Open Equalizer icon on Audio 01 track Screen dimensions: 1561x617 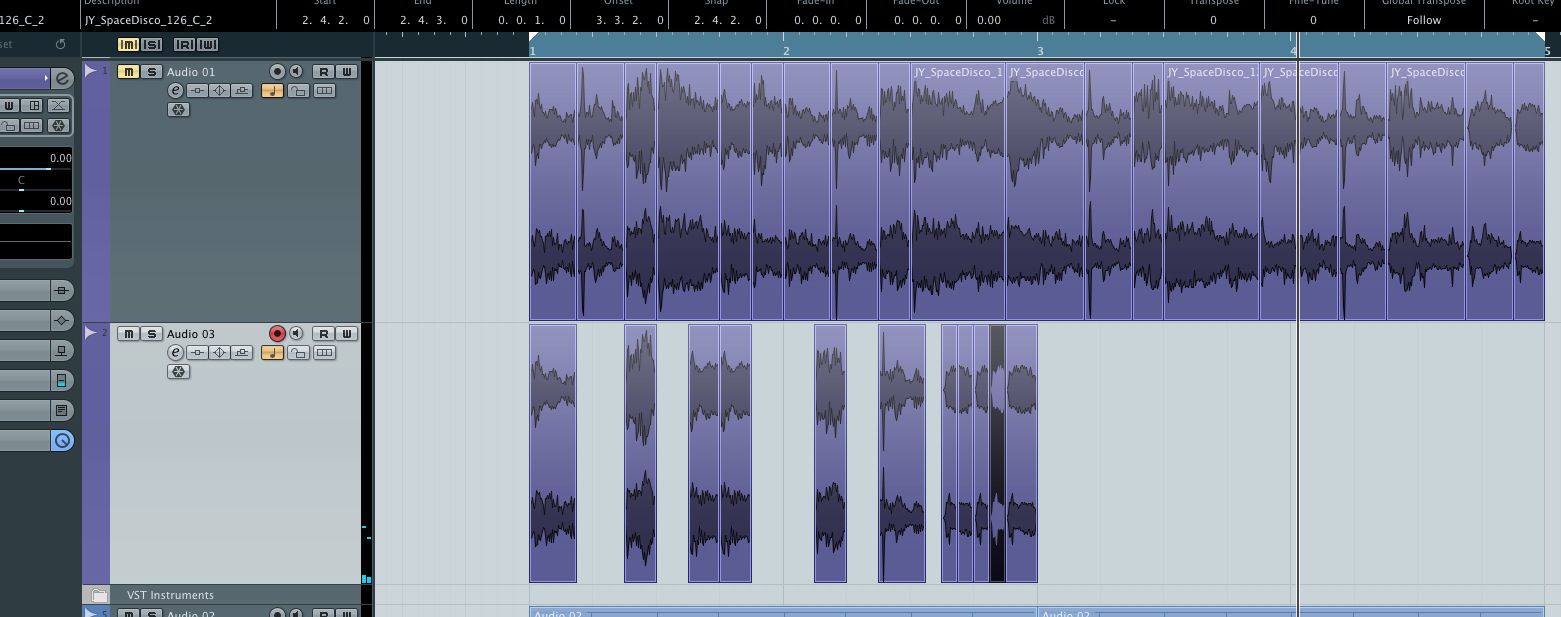(x=220, y=90)
